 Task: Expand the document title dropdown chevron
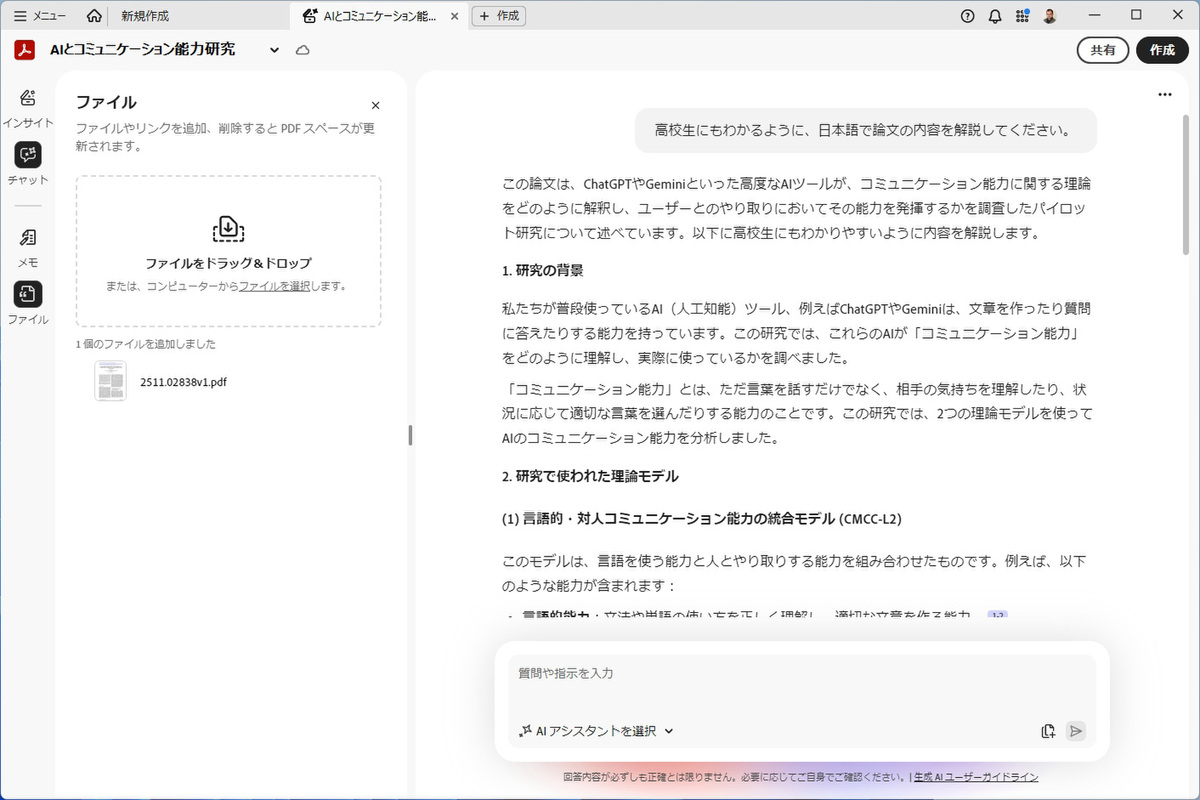274,50
